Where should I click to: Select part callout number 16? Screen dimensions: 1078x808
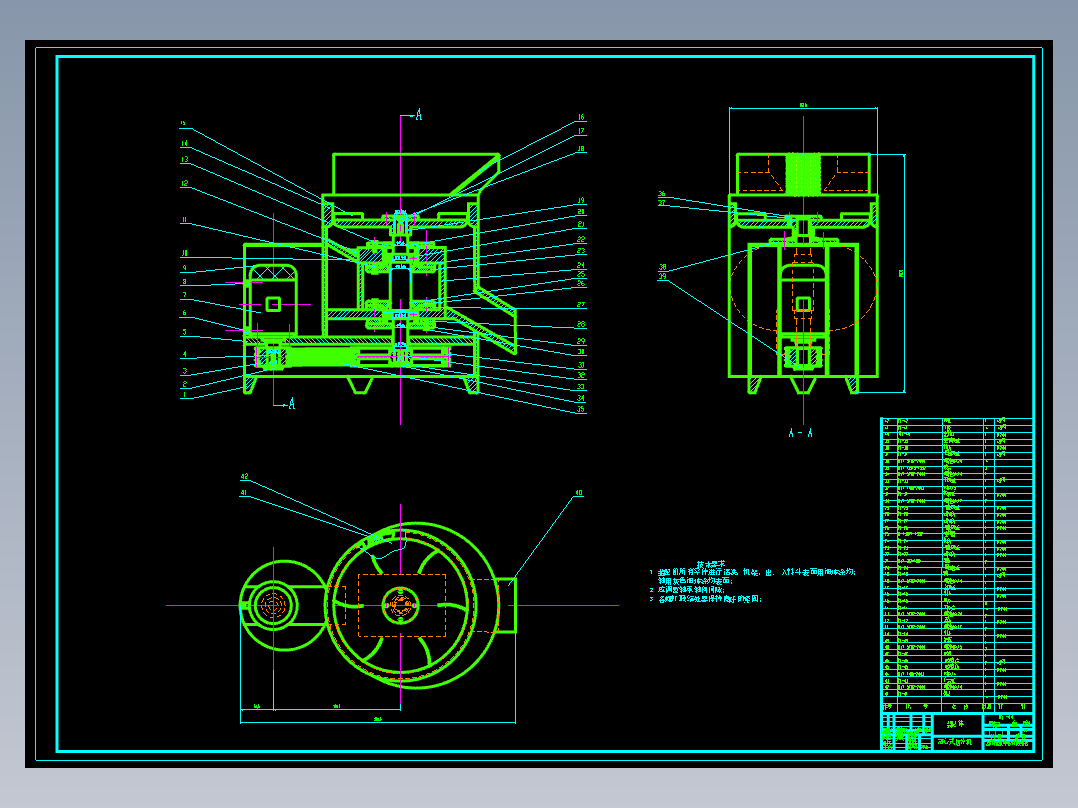(x=581, y=118)
